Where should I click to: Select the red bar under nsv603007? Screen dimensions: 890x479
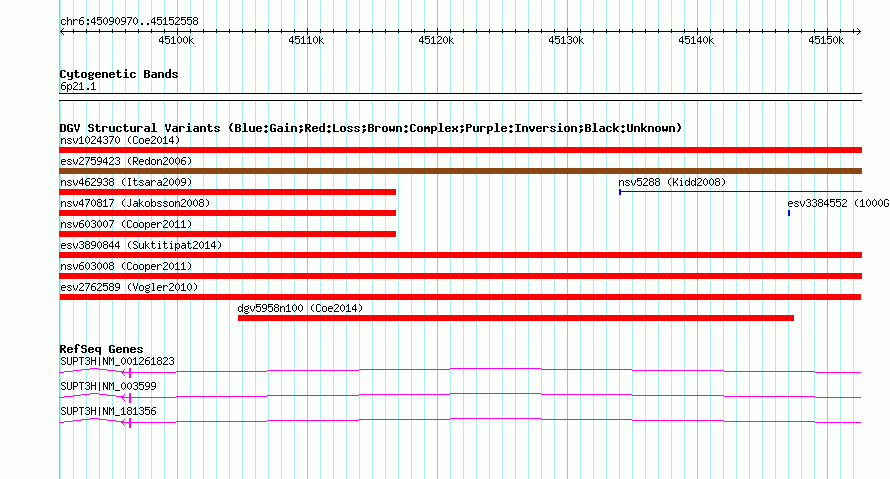(228, 234)
